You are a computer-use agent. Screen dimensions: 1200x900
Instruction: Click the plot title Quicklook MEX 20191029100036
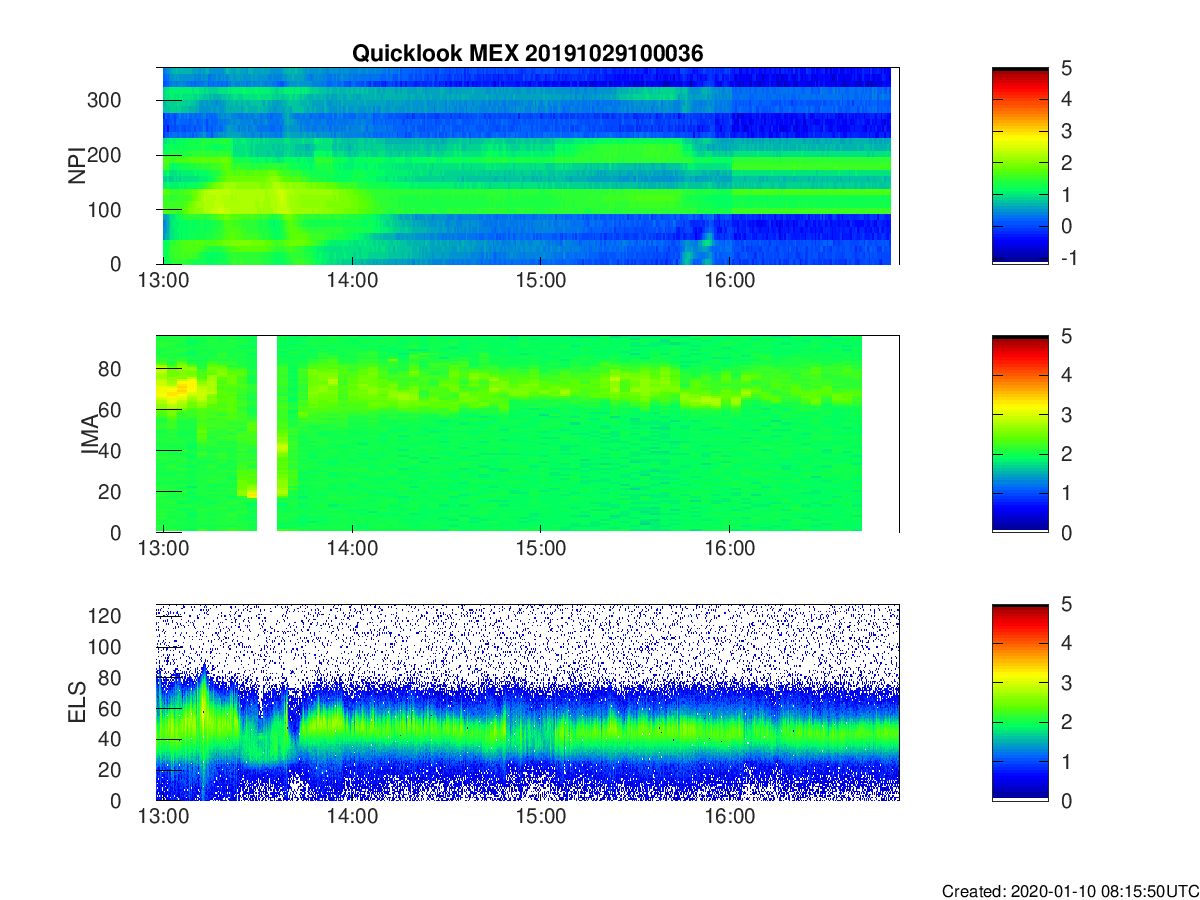pos(527,54)
